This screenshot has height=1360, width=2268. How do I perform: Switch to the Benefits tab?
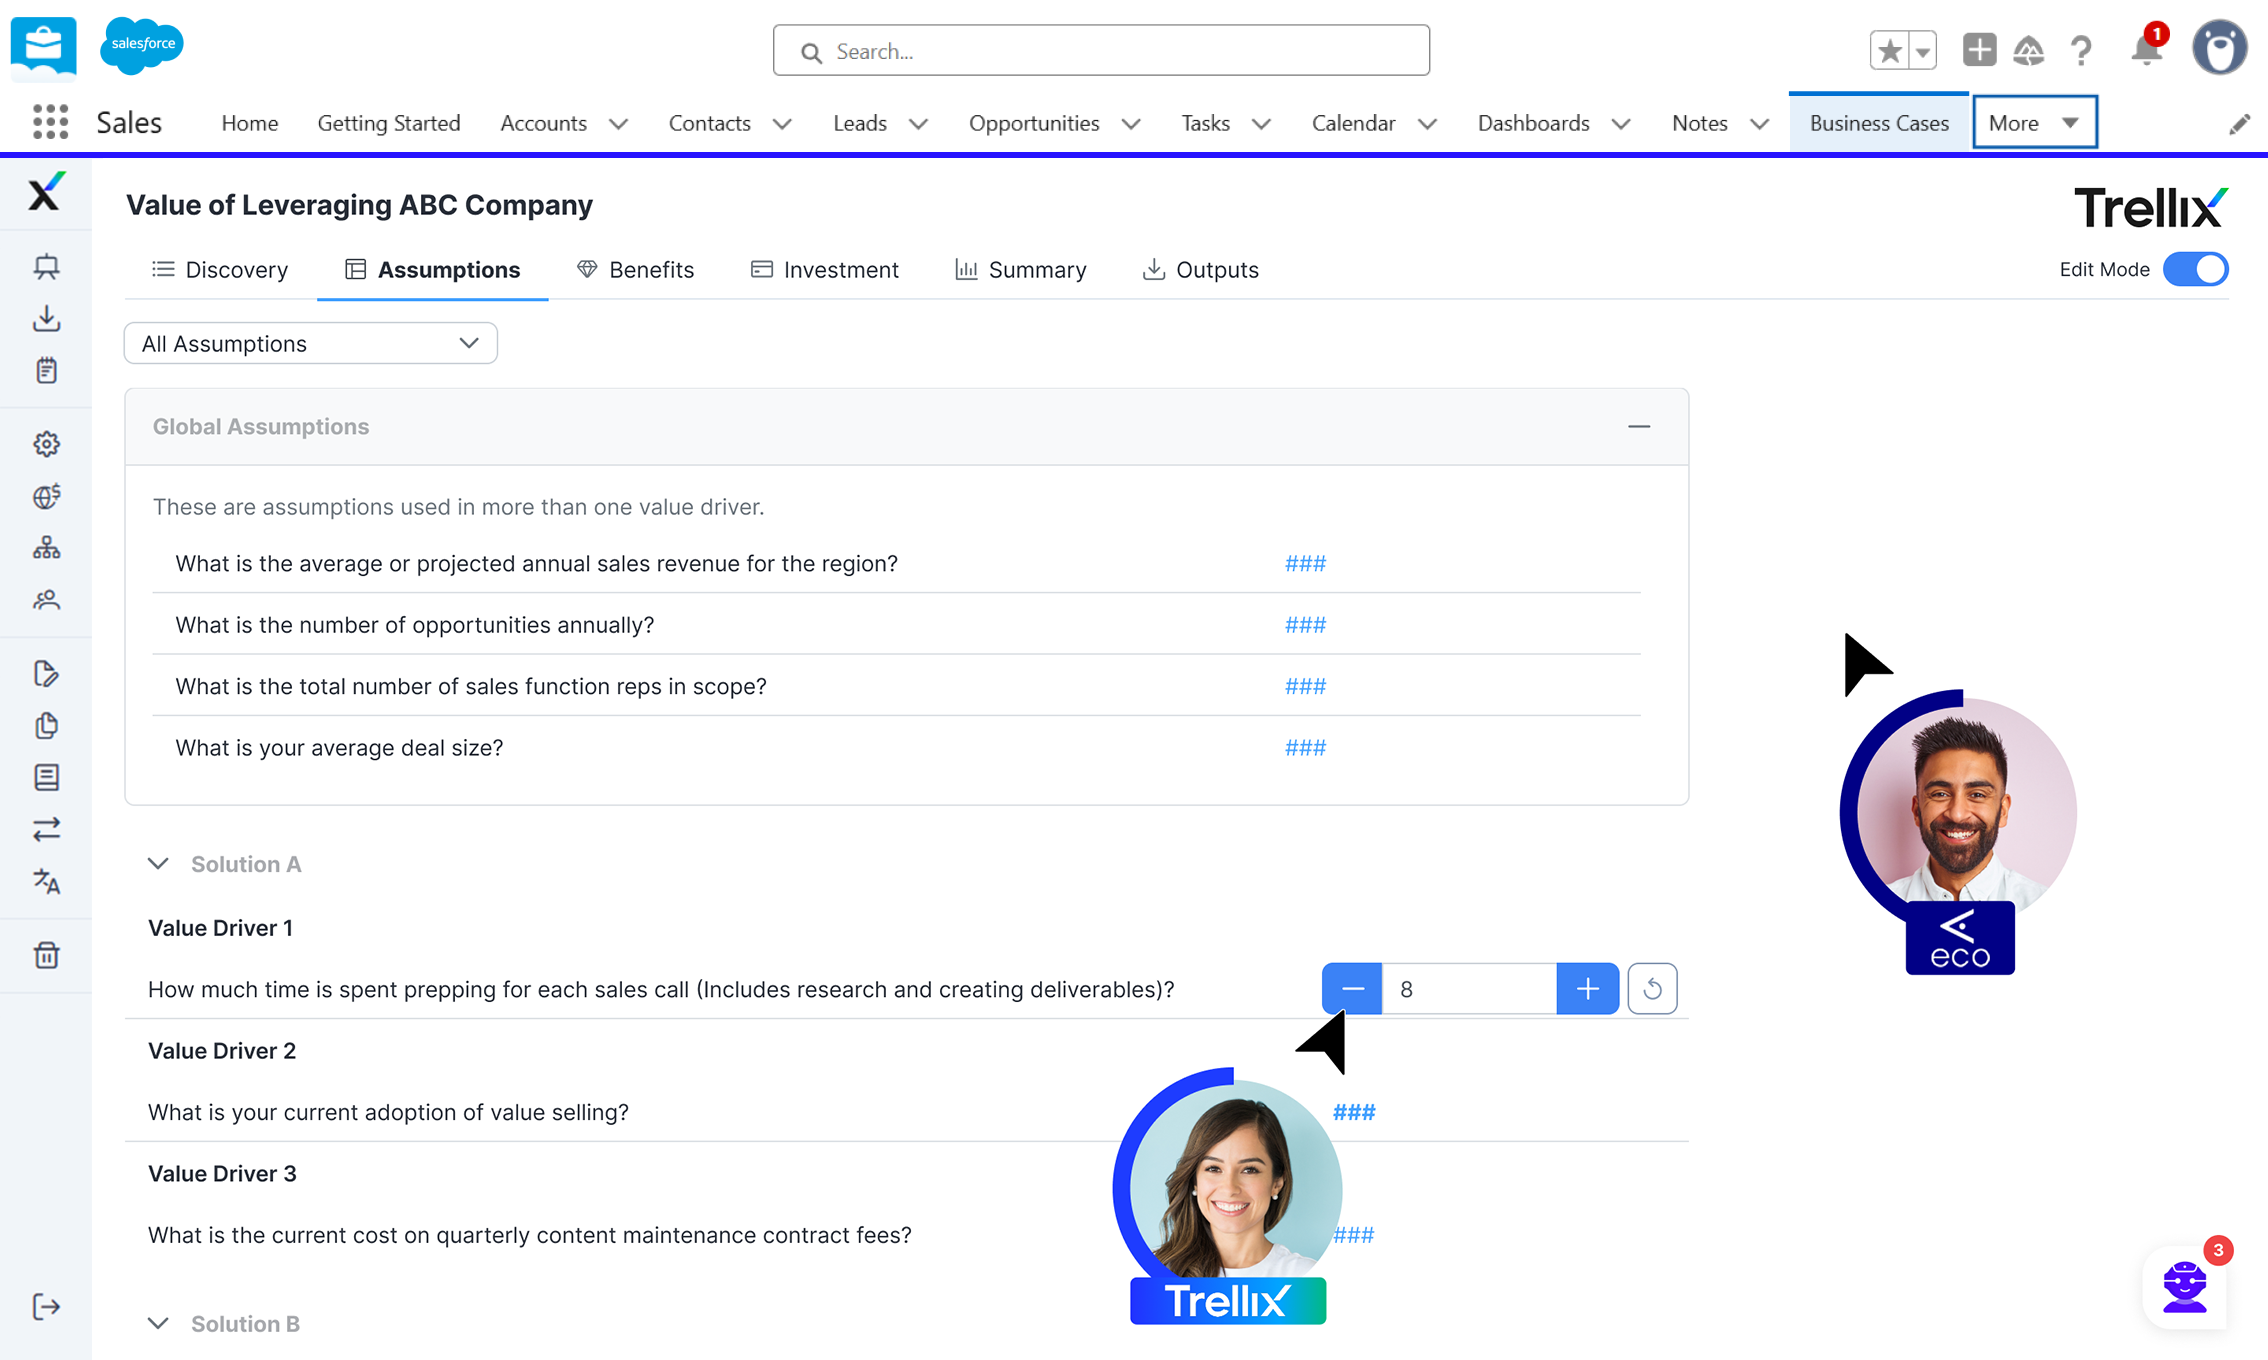(x=635, y=269)
